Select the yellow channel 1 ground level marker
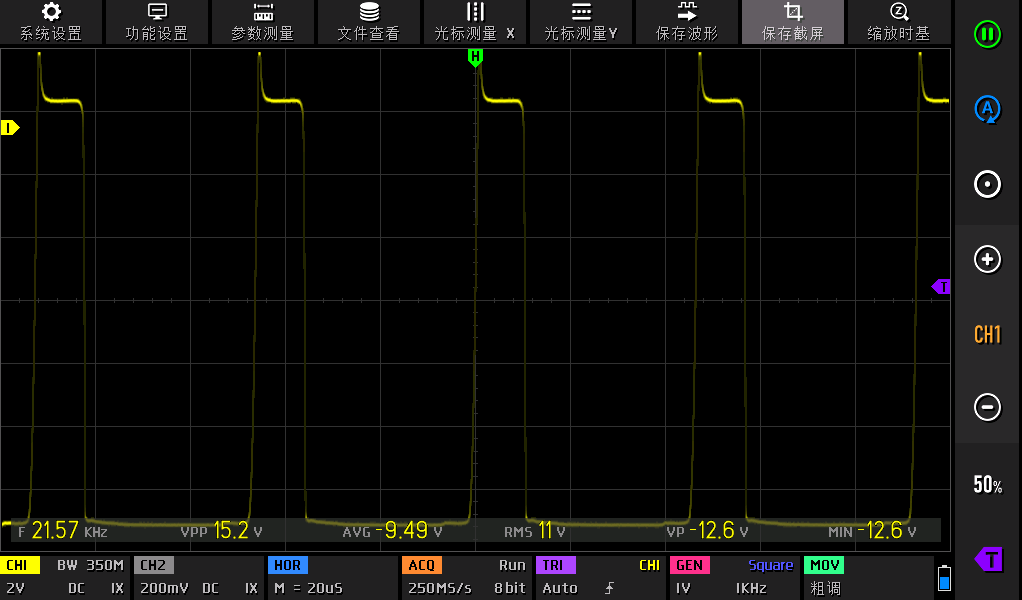This screenshot has height=600, width=1022. point(10,128)
